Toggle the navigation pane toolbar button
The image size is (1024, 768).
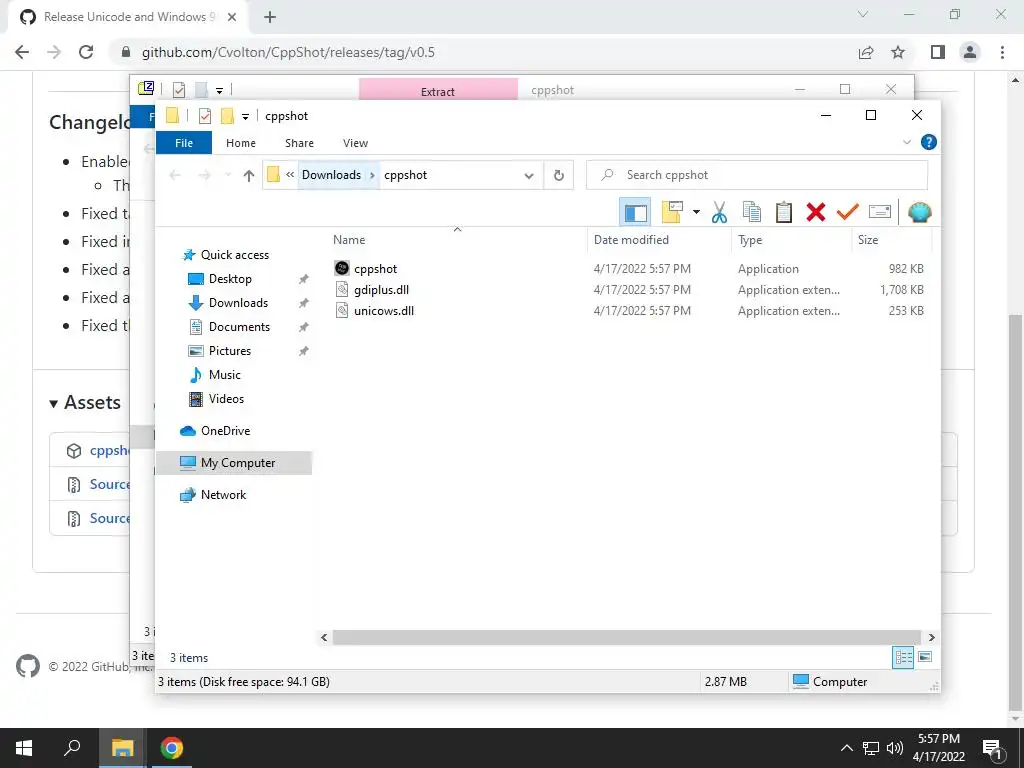tap(635, 212)
